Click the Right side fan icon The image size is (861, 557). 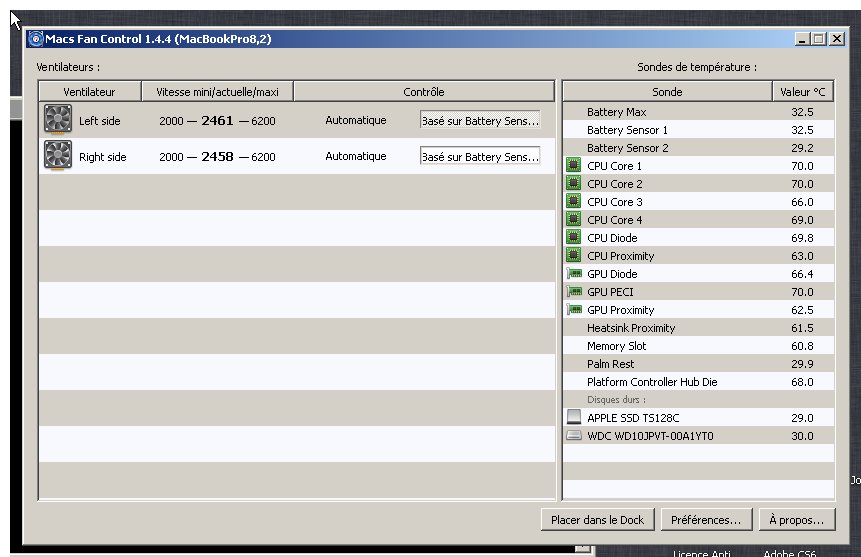pos(58,156)
